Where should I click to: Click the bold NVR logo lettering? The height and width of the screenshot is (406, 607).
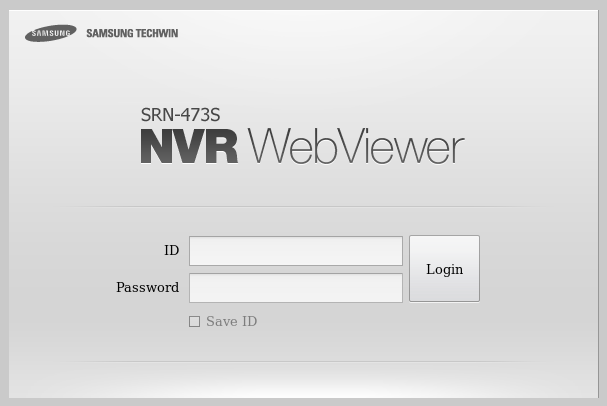coord(189,146)
